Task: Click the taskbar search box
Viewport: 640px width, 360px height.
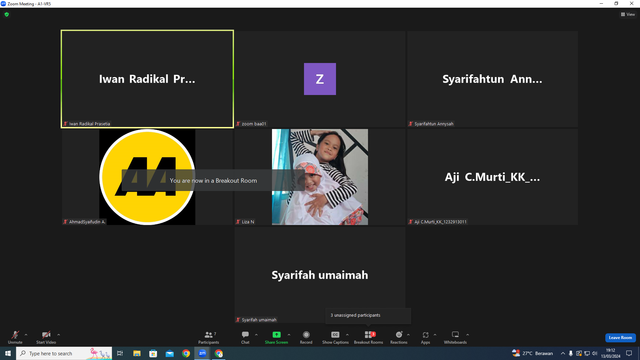Action: (64, 353)
